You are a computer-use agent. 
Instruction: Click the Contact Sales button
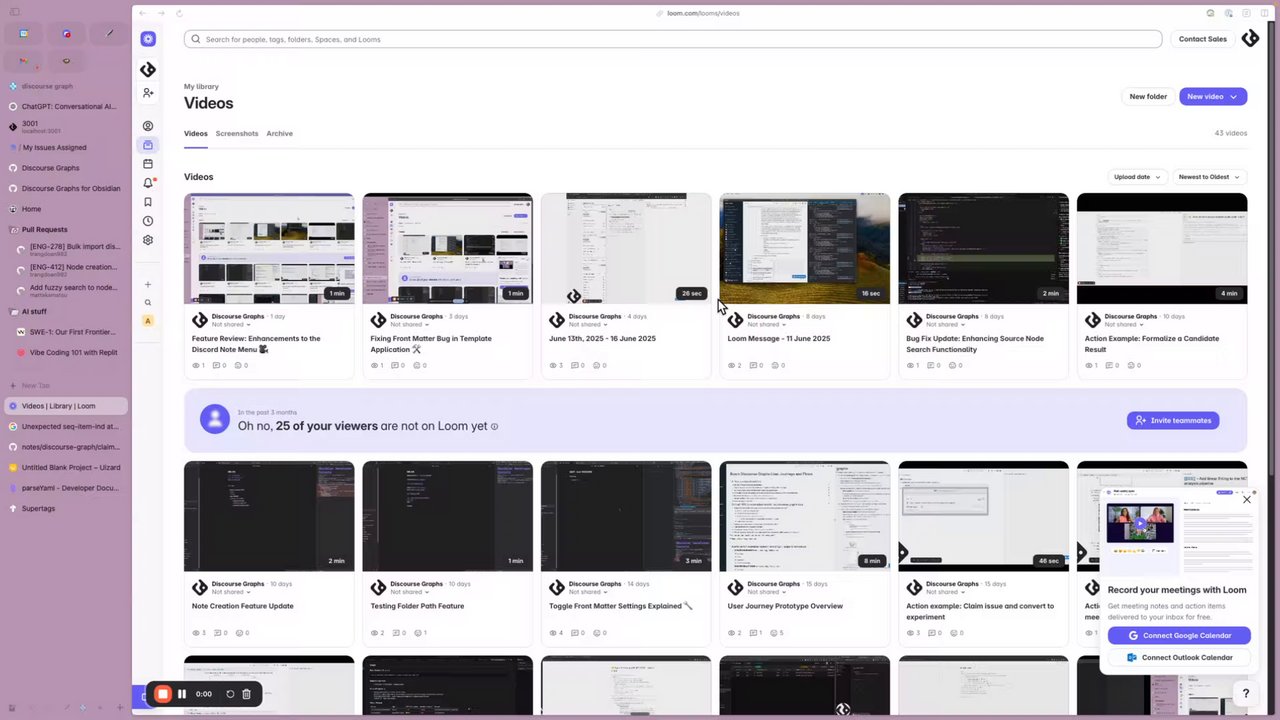[1202, 39]
